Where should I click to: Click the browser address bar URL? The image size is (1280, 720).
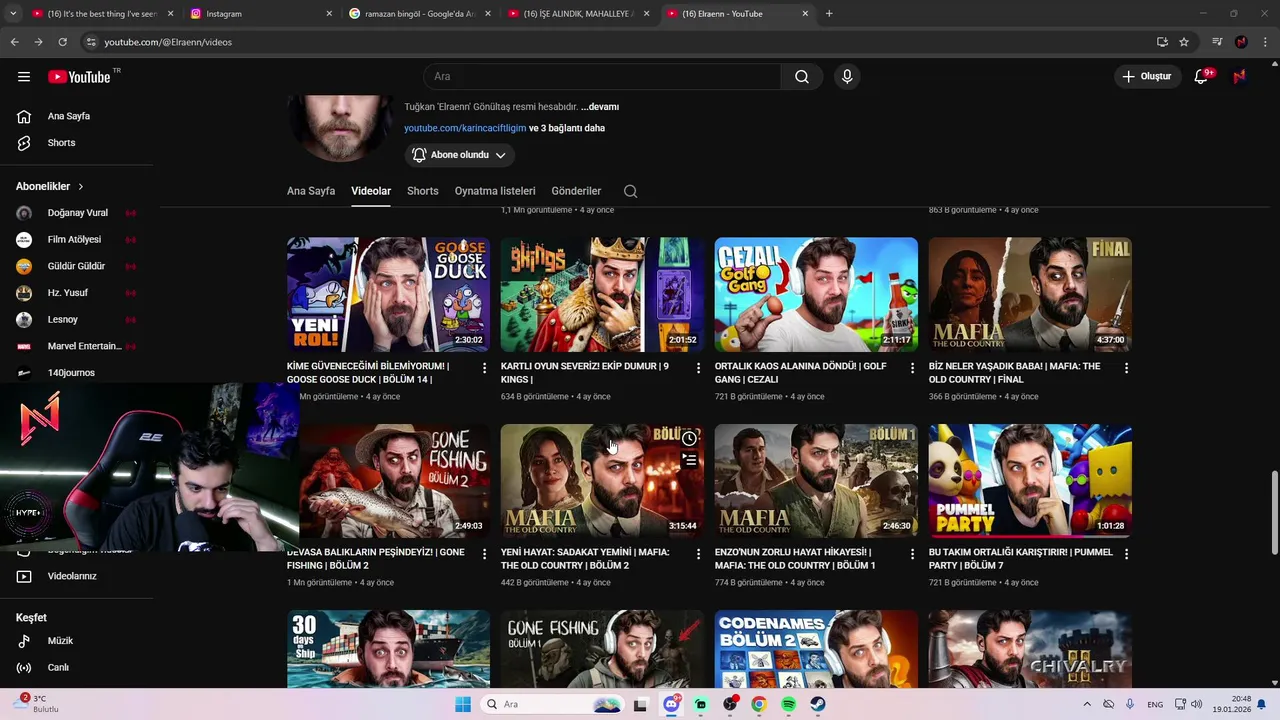pyautogui.click(x=168, y=42)
